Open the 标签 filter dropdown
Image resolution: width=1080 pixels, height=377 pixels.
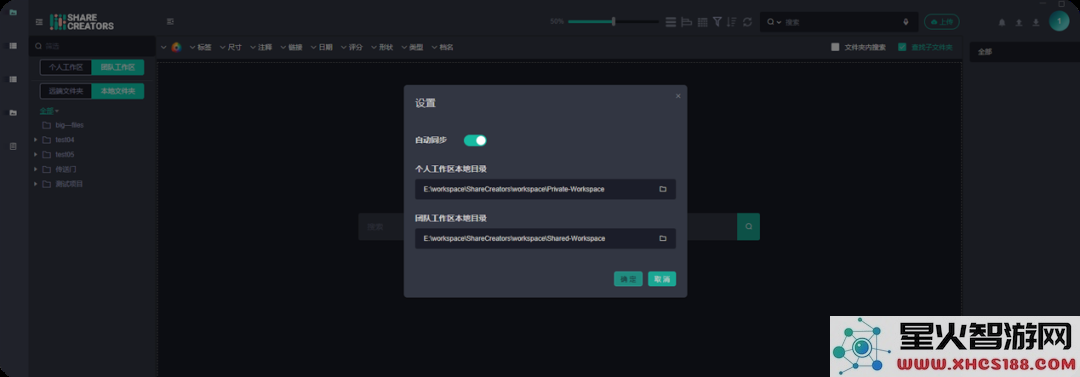coord(200,47)
